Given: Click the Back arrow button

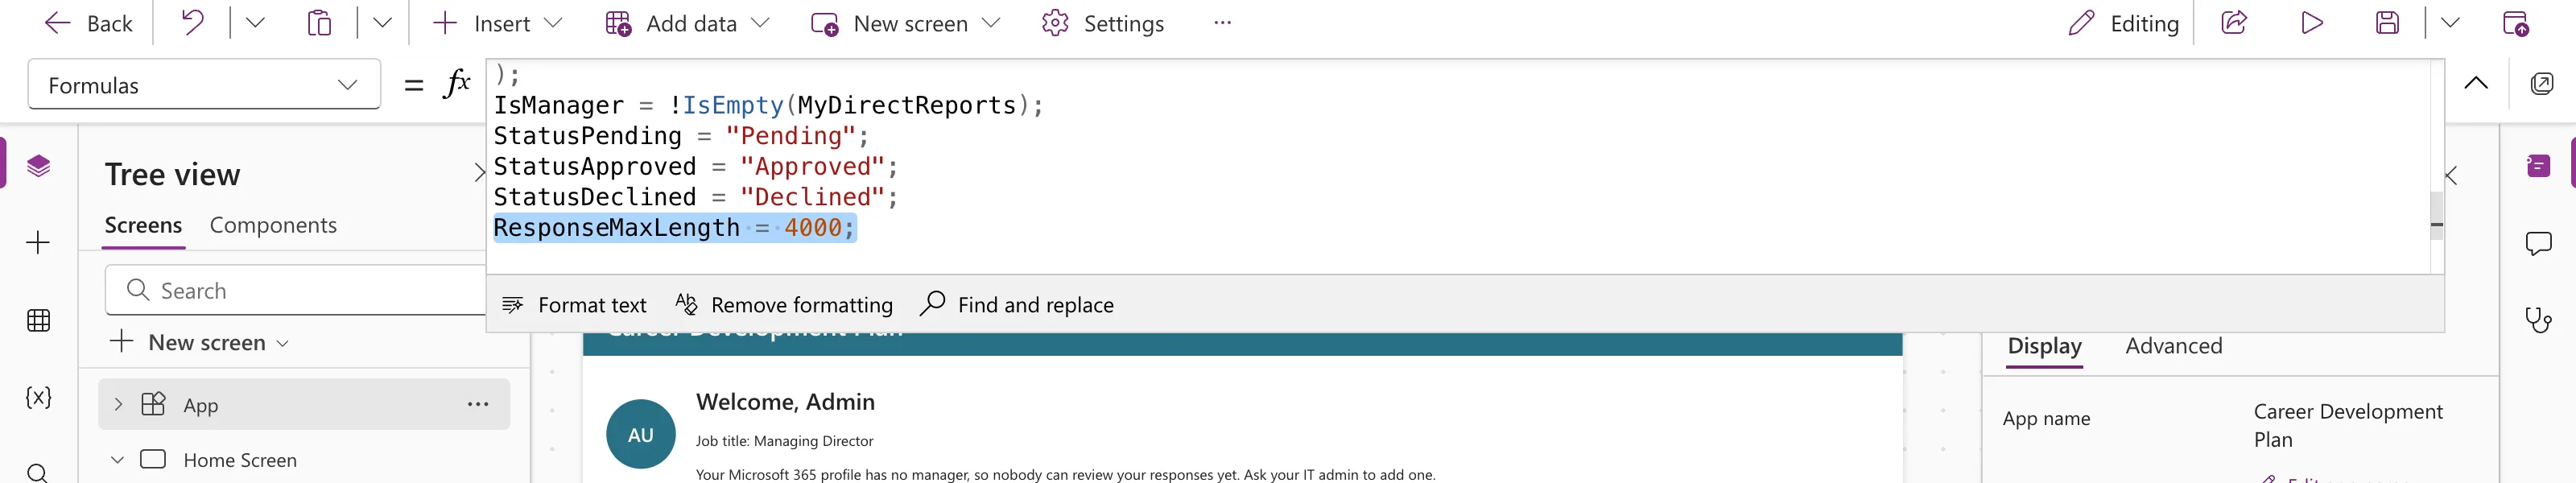Looking at the screenshot, I should (x=88, y=23).
